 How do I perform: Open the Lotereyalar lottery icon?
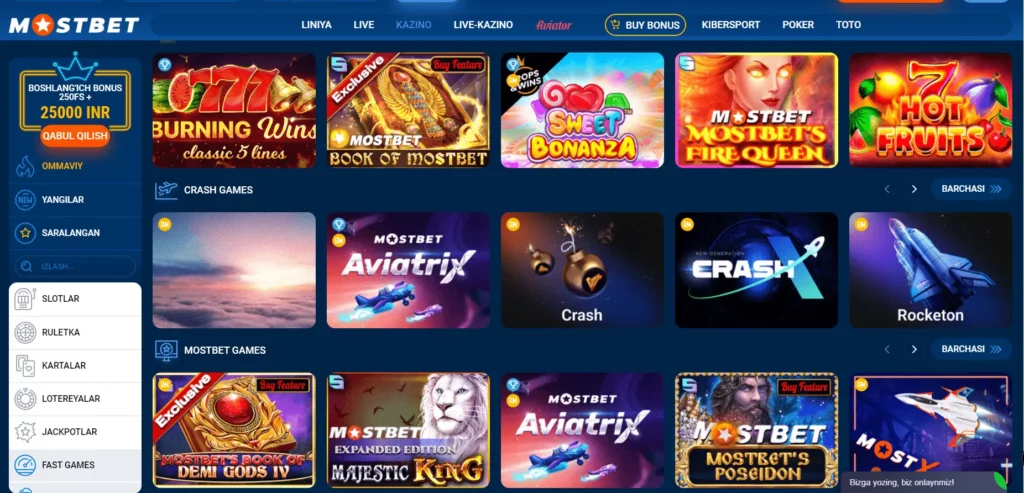coord(25,398)
